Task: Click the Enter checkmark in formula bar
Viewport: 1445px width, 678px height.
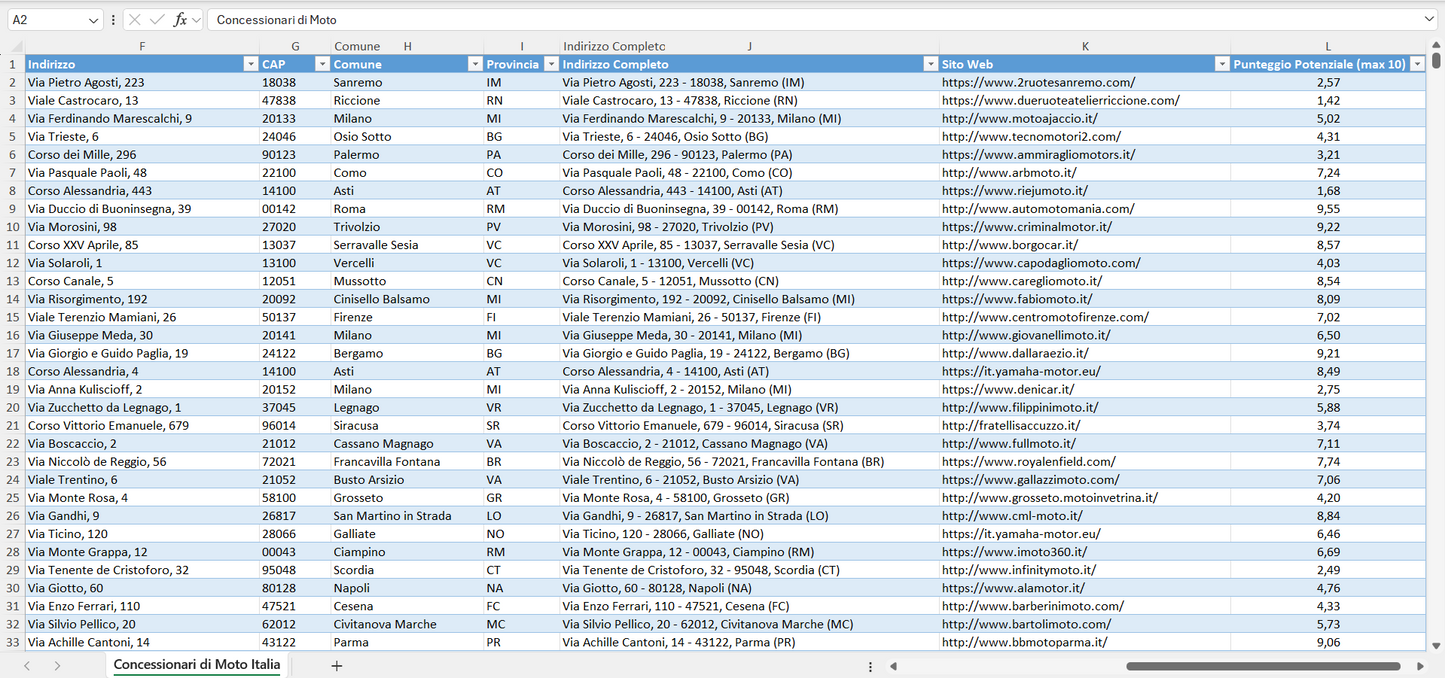Action: click(157, 20)
